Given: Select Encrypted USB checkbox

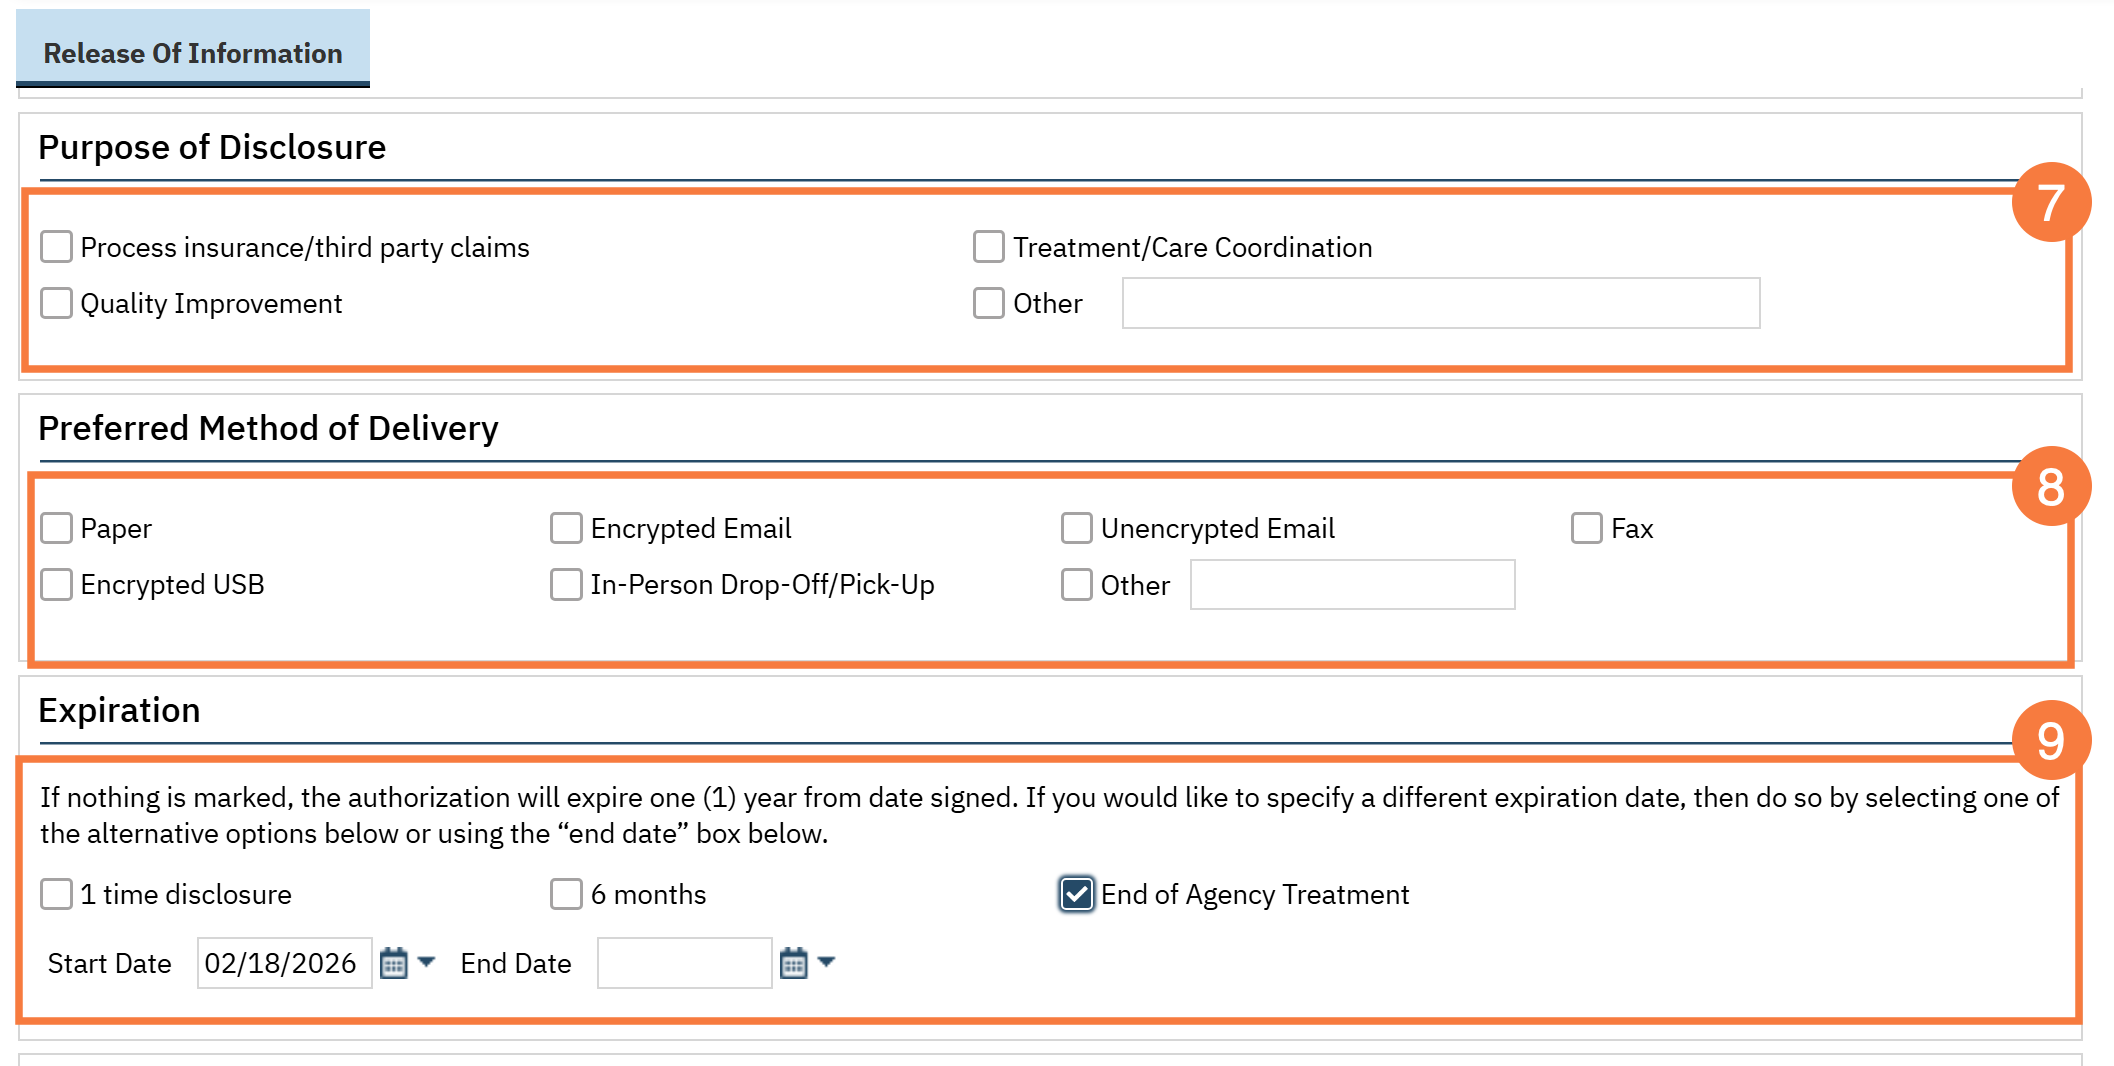Looking at the screenshot, I should click(x=57, y=584).
